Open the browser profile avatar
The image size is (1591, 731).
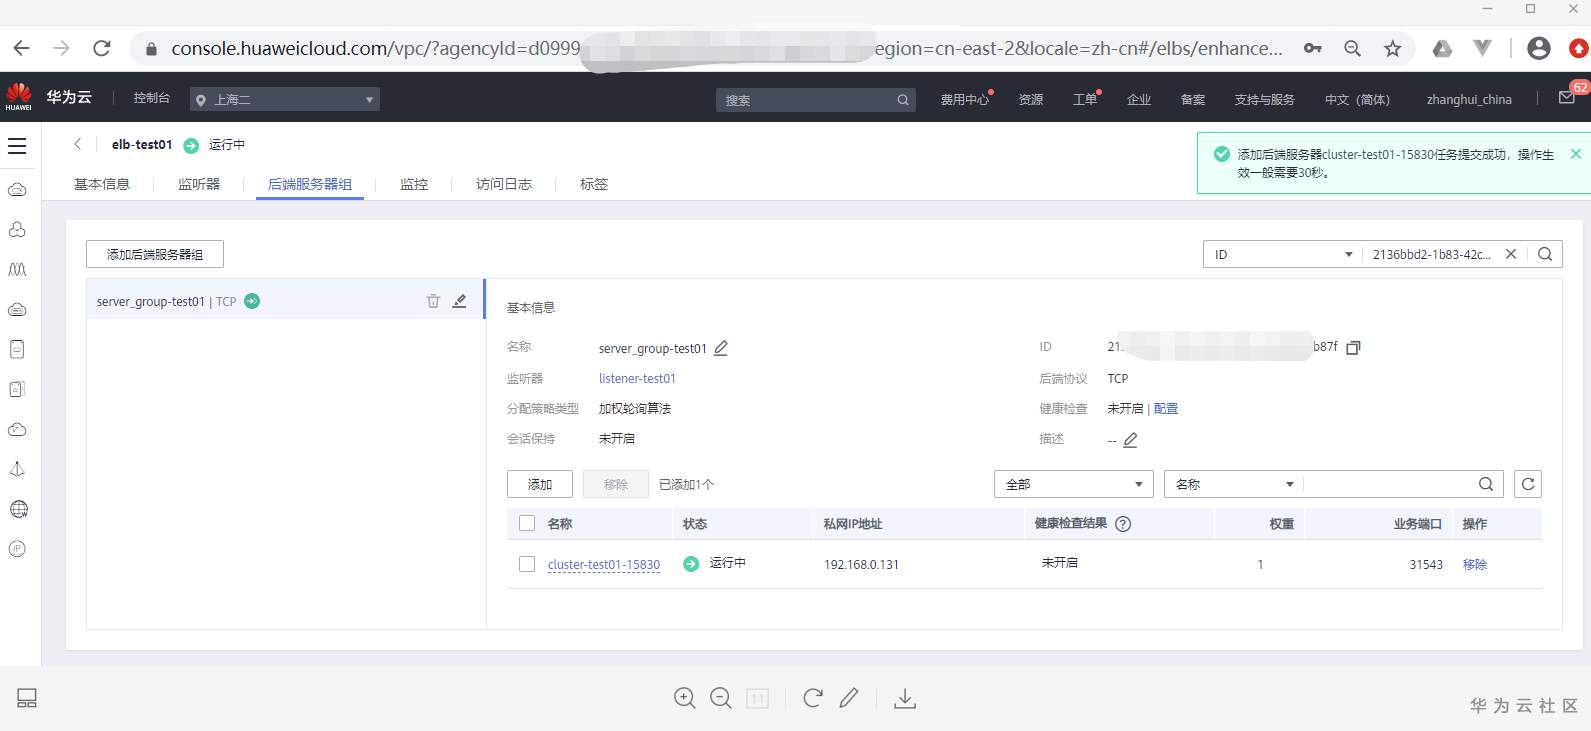coord(1539,48)
